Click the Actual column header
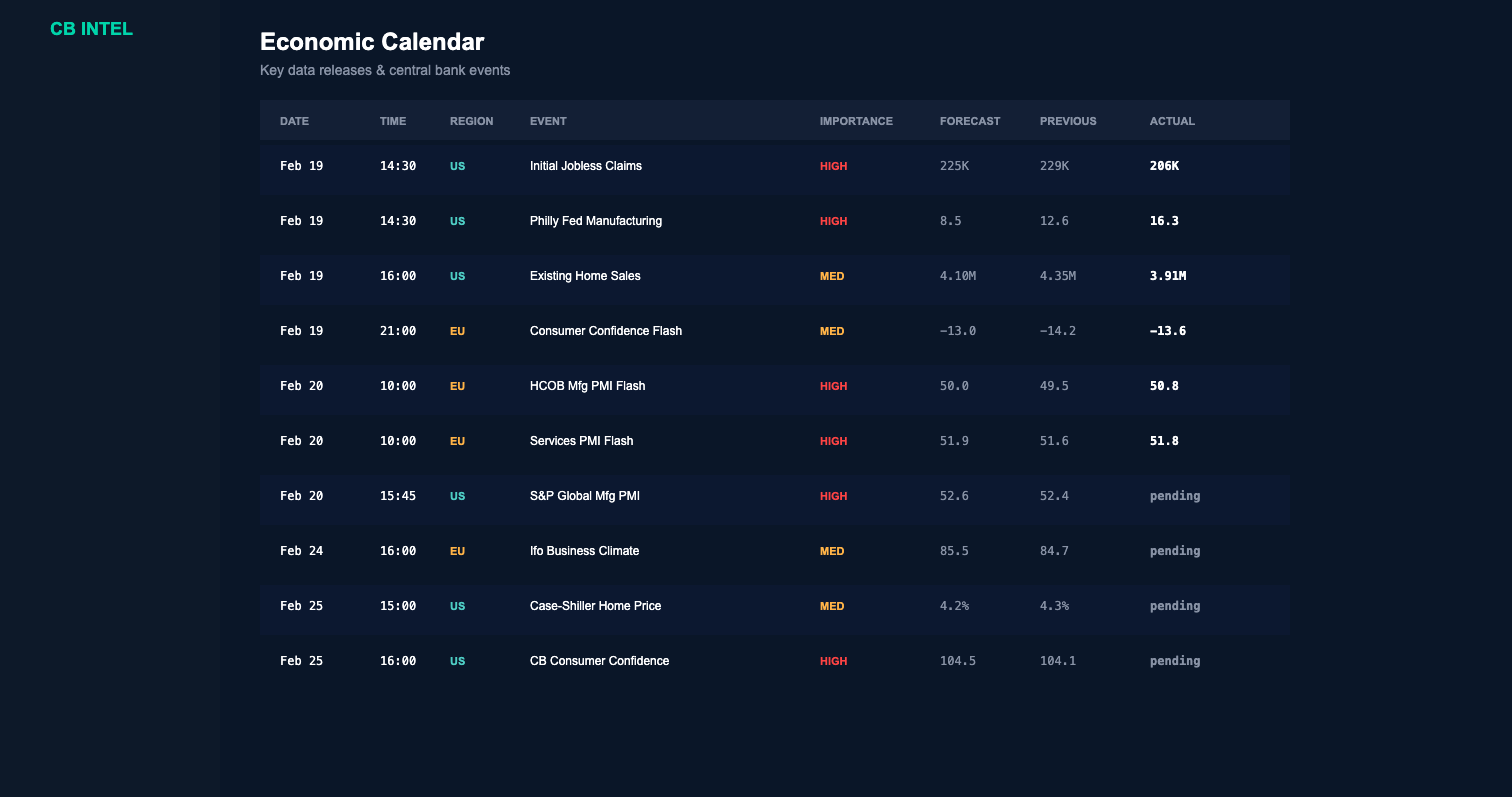This screenshot has height=797, width=1512. coord(1172,121)
